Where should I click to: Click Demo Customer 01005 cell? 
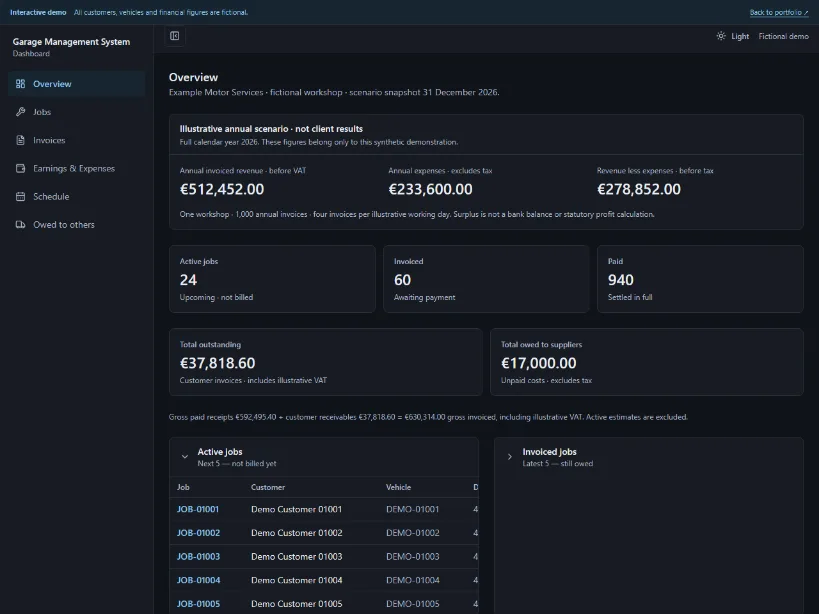296,604
